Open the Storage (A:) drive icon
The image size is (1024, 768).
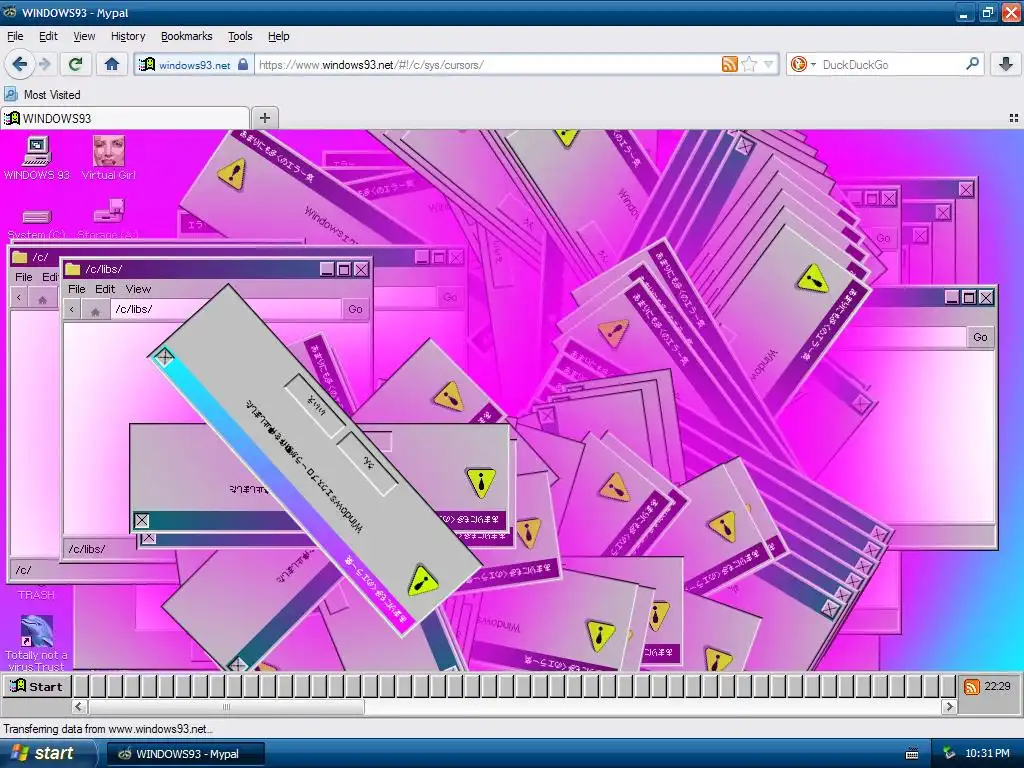[108, 221]
